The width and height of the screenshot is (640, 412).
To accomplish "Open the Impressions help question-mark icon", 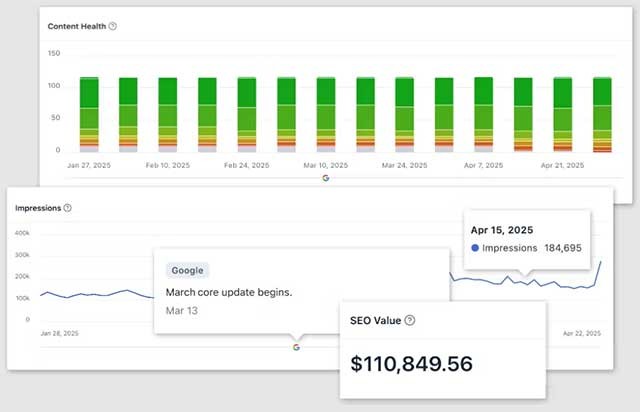I will [67, 208].
